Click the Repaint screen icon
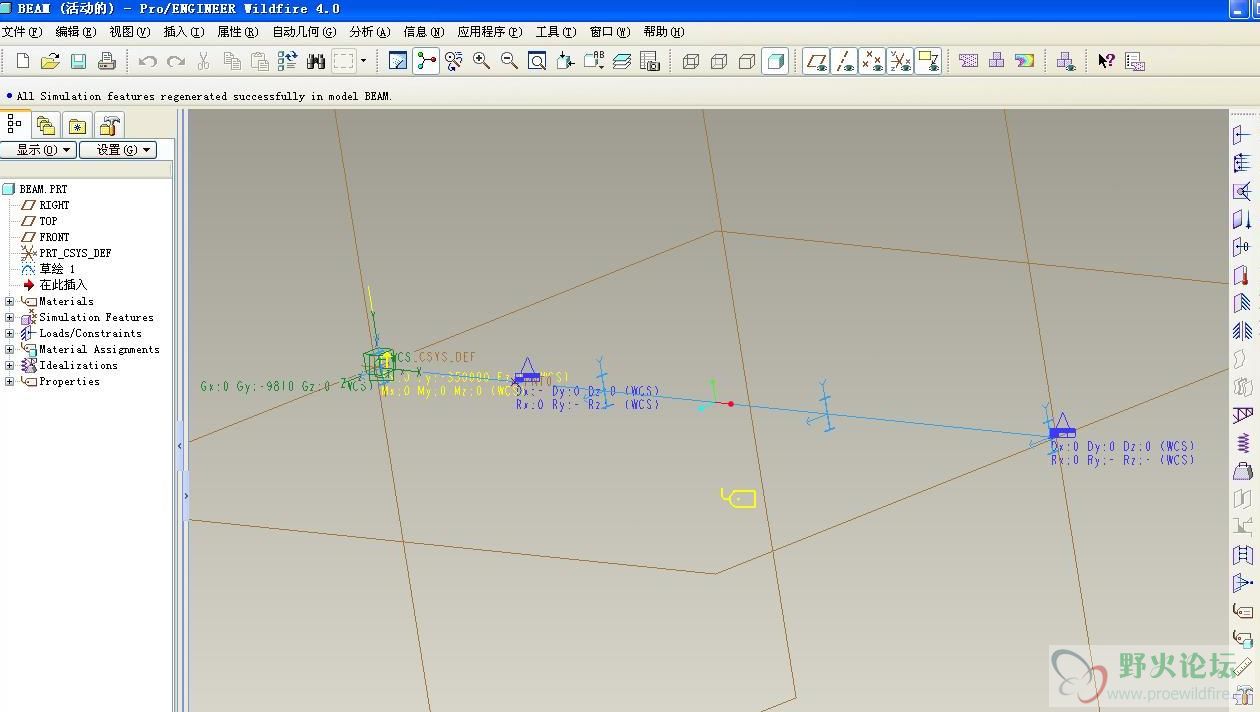Image resolution: width=1260 pixels, height=712 pixels. (x=398, y=62)
